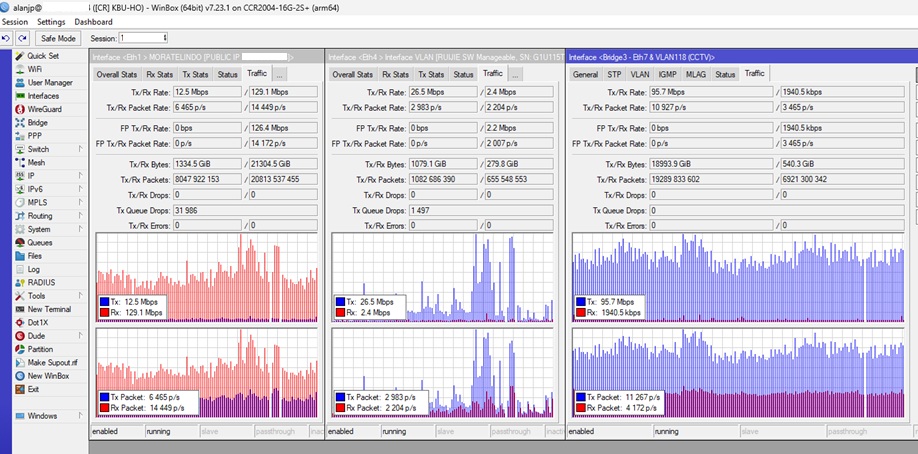Show more tabs in Eth4 window
Viewport: 918px width, 454px height.
point(515,74)
